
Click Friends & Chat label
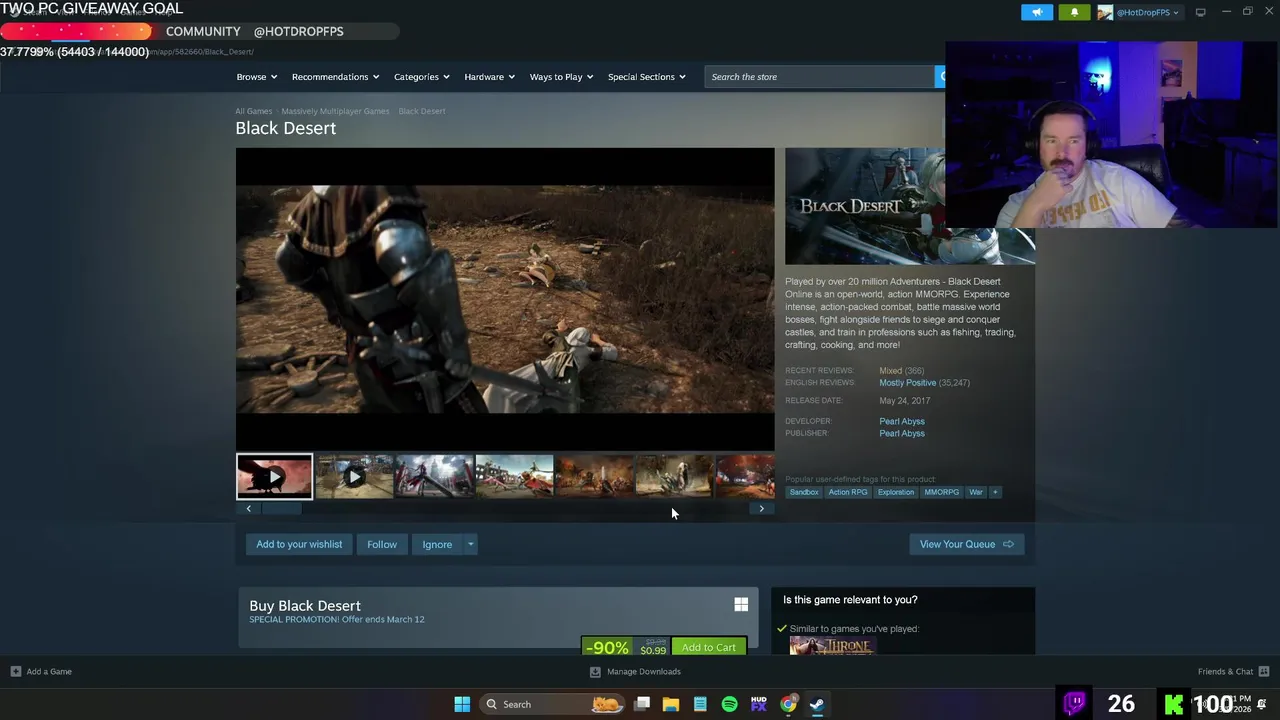click(x=1225, y=671)
